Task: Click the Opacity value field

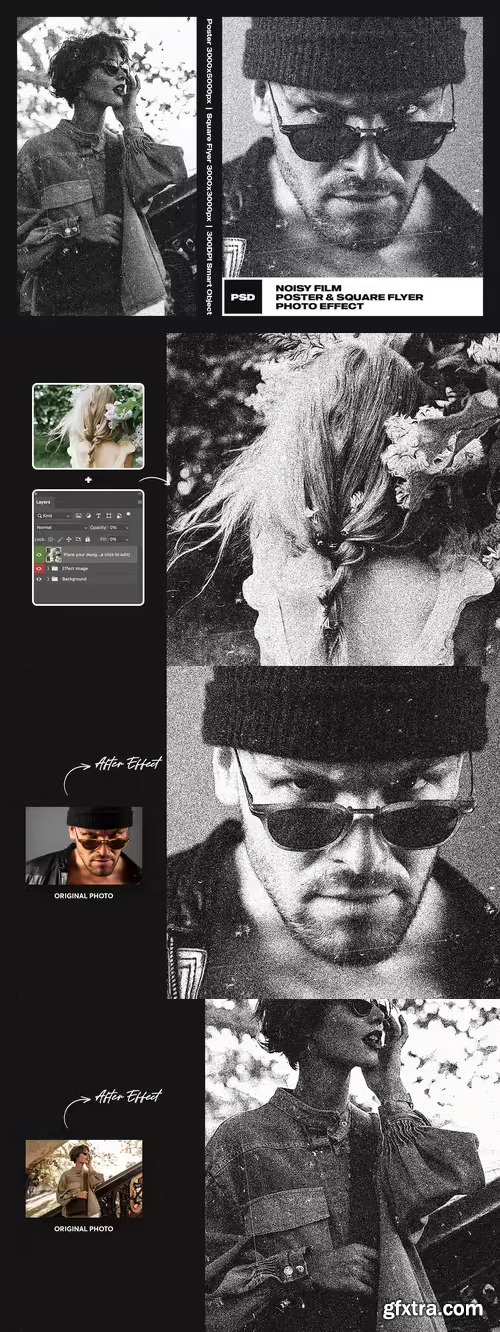Action: (x=114, y=528)
